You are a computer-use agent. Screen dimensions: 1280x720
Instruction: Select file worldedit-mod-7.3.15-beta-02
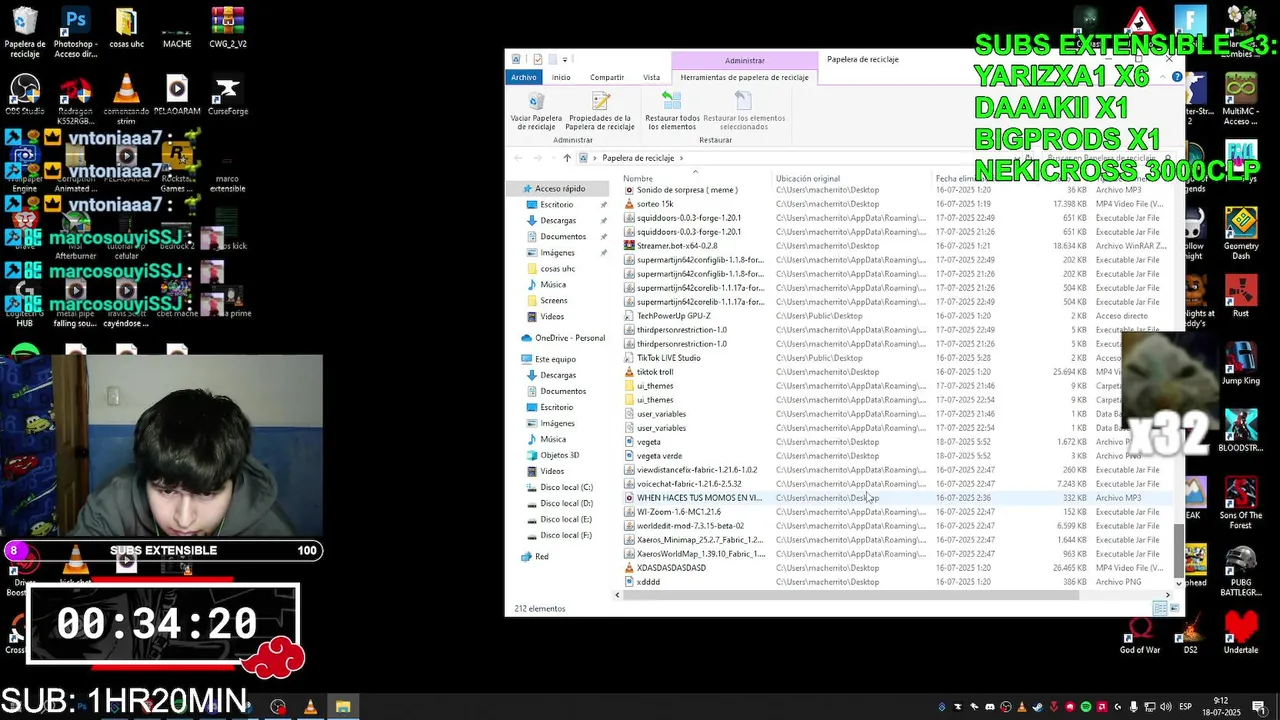pyautogui.click(x=690, y=526)
